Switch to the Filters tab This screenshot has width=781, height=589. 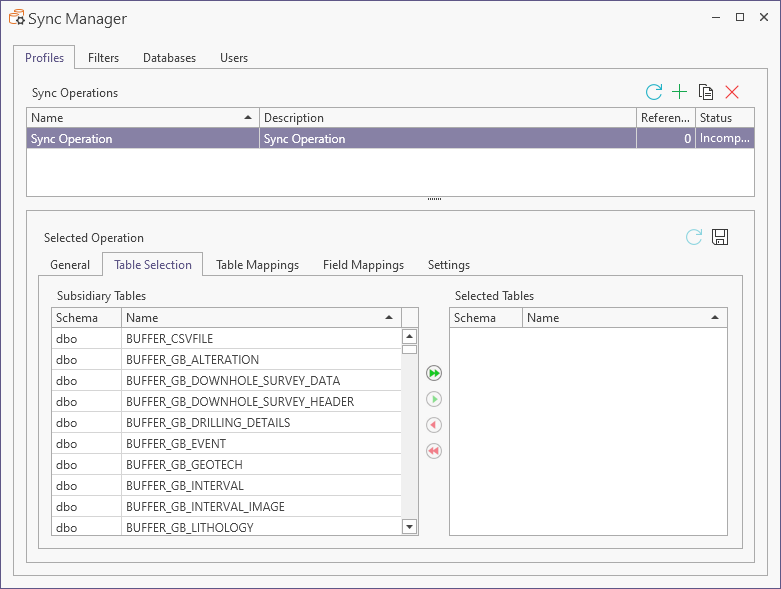click(x=103, y=58)
